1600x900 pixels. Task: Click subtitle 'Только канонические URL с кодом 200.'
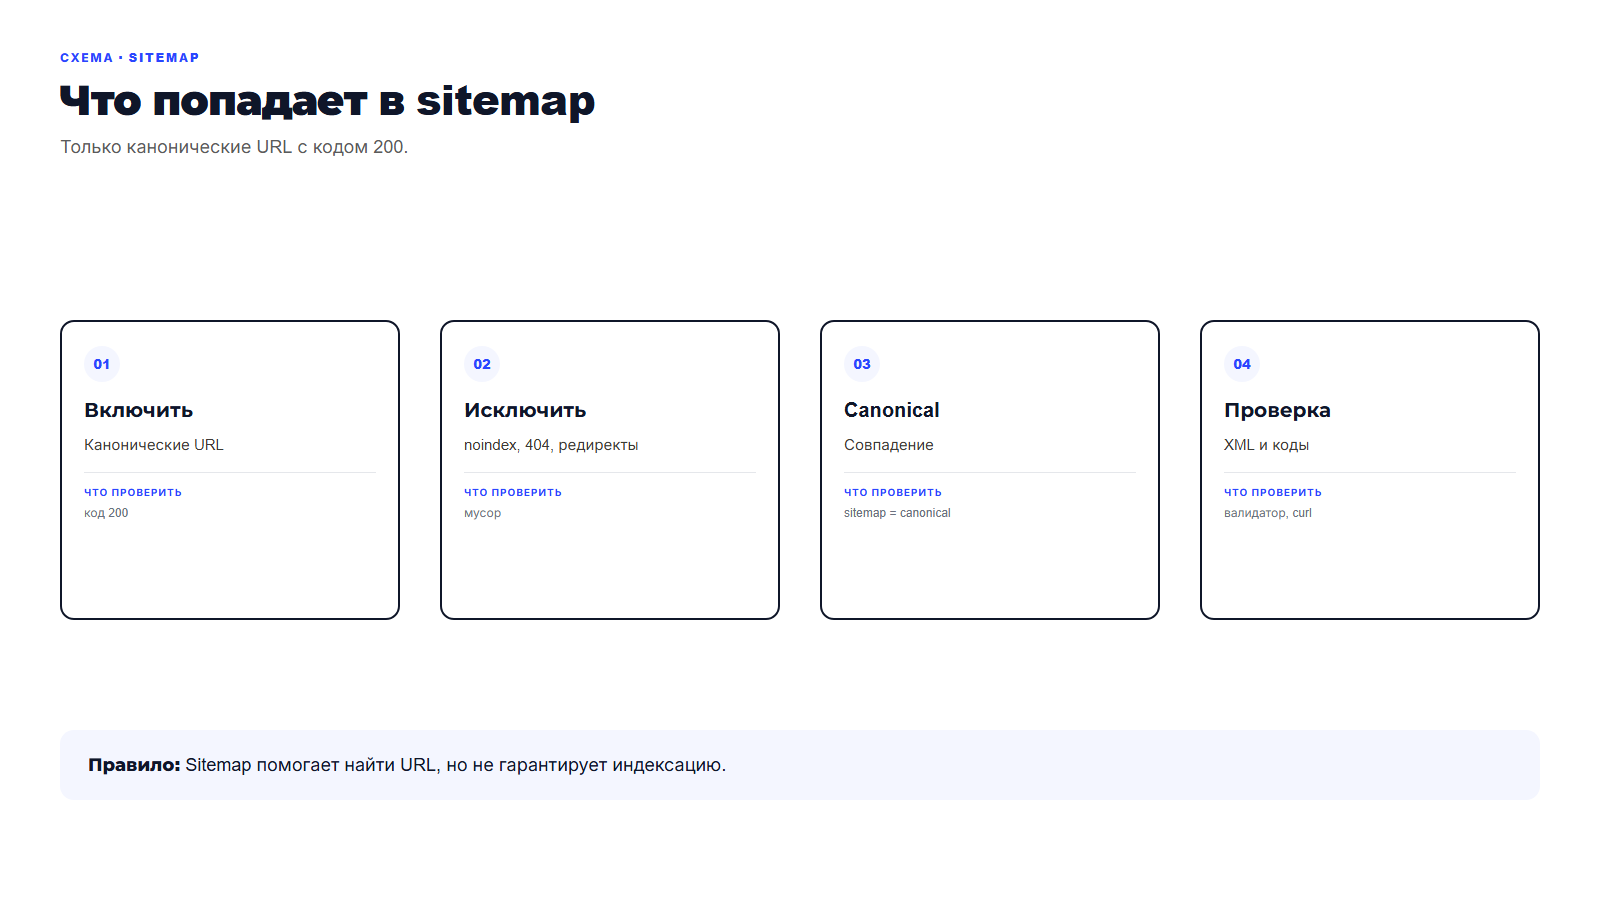234,147
